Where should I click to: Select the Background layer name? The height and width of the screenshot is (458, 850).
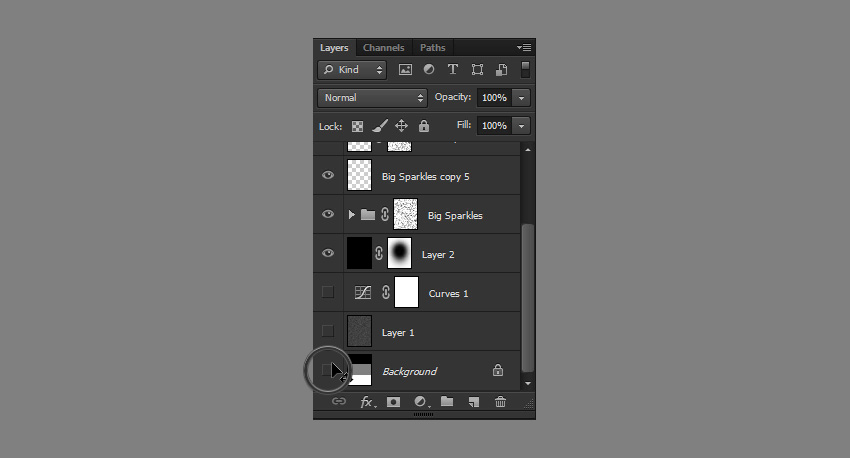(x=410, y=372)
